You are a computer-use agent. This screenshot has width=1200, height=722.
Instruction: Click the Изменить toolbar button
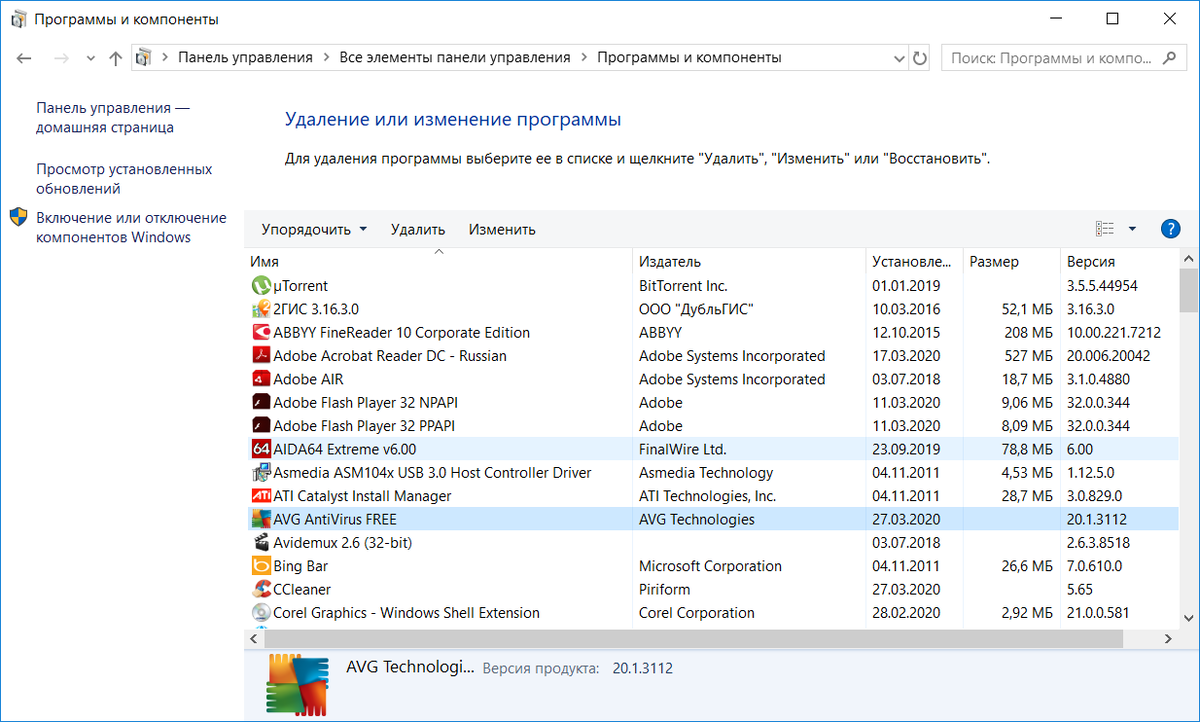point(502,229)
